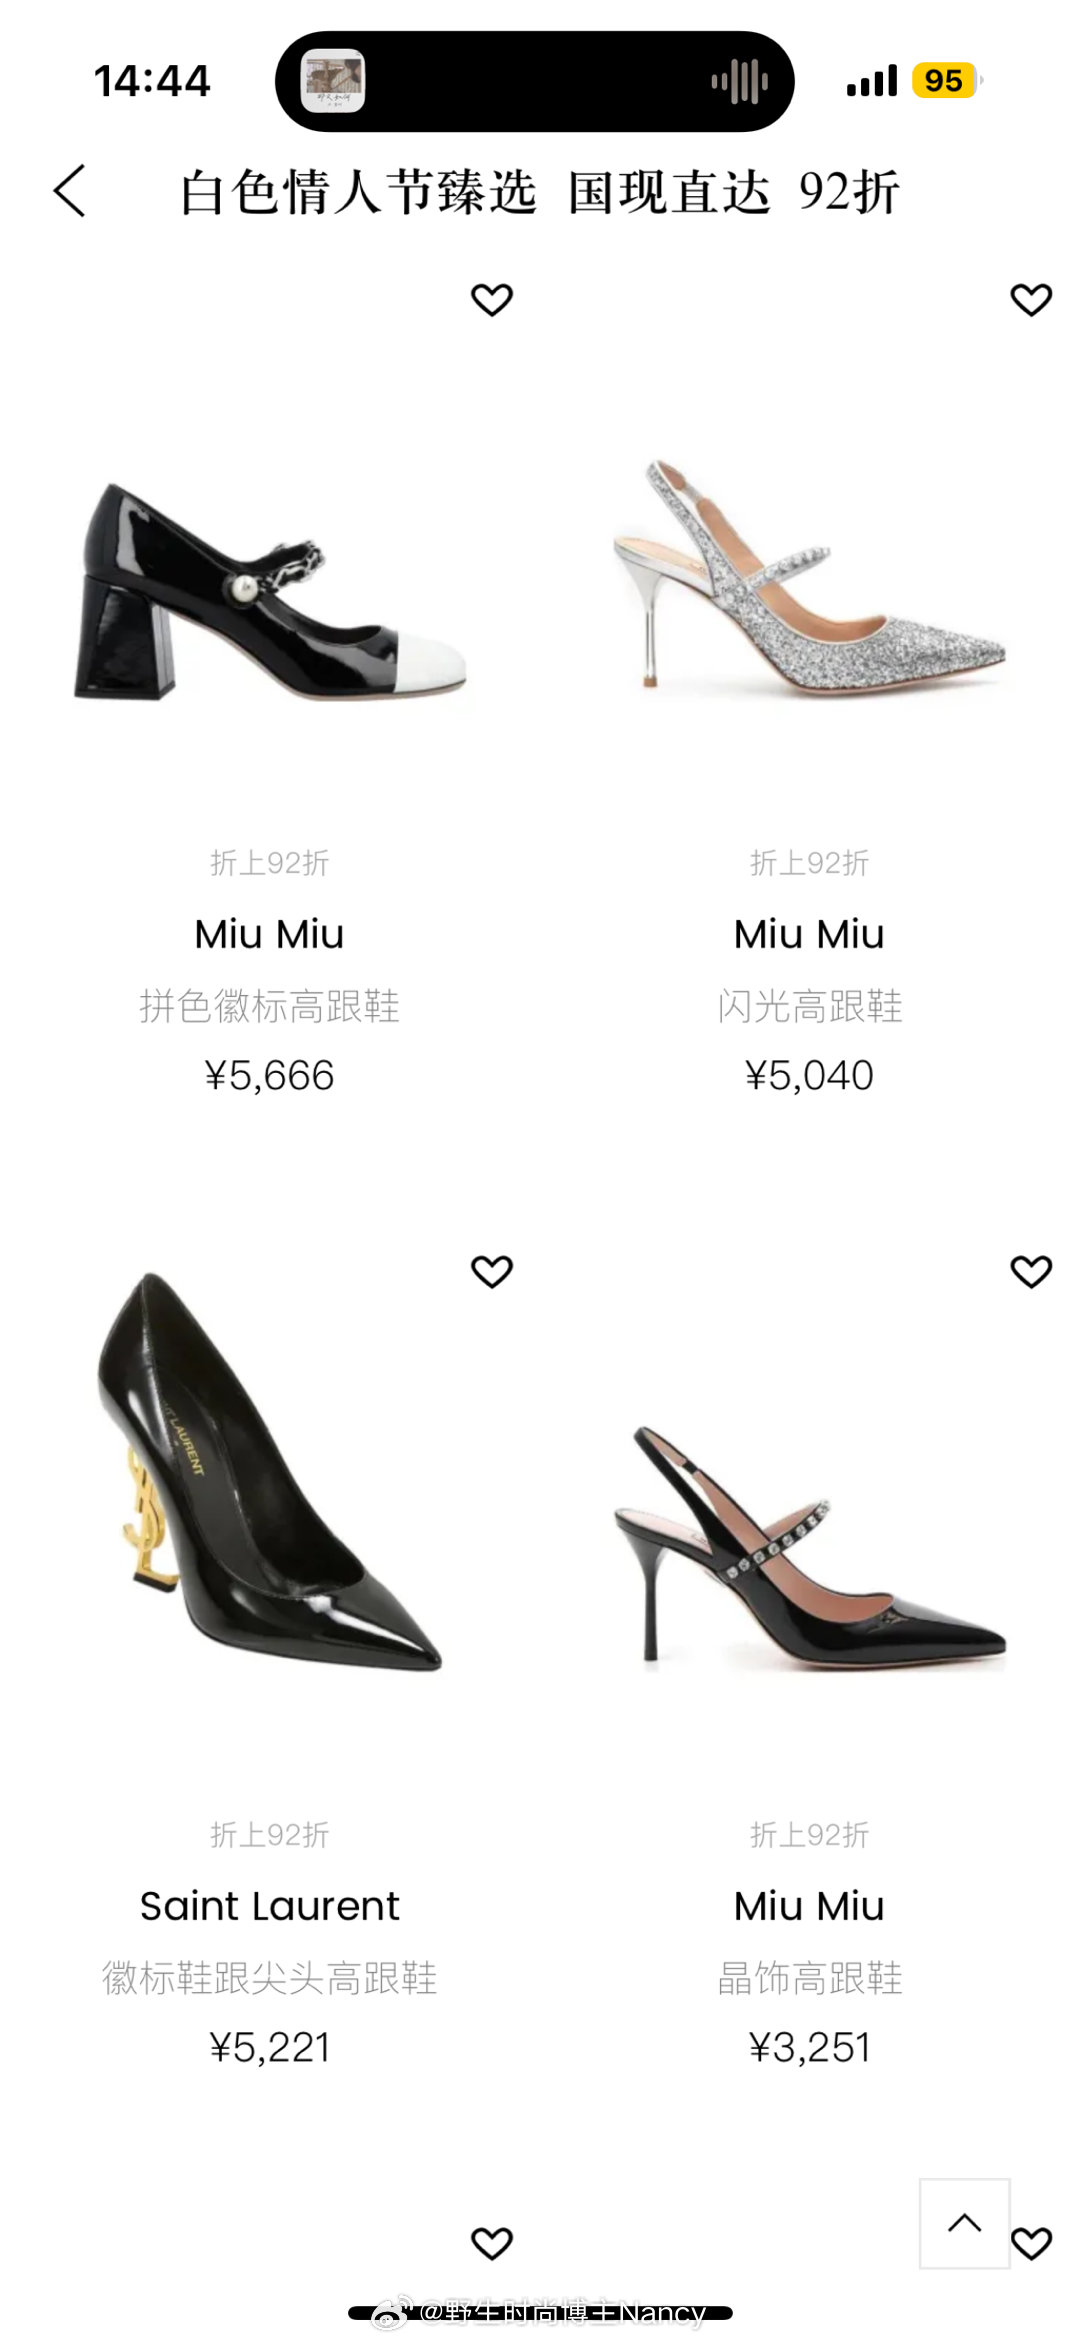Tap the ¥3,251 price
This screenshot has width=1080, height=2342.
click(x=809, y=2048)
